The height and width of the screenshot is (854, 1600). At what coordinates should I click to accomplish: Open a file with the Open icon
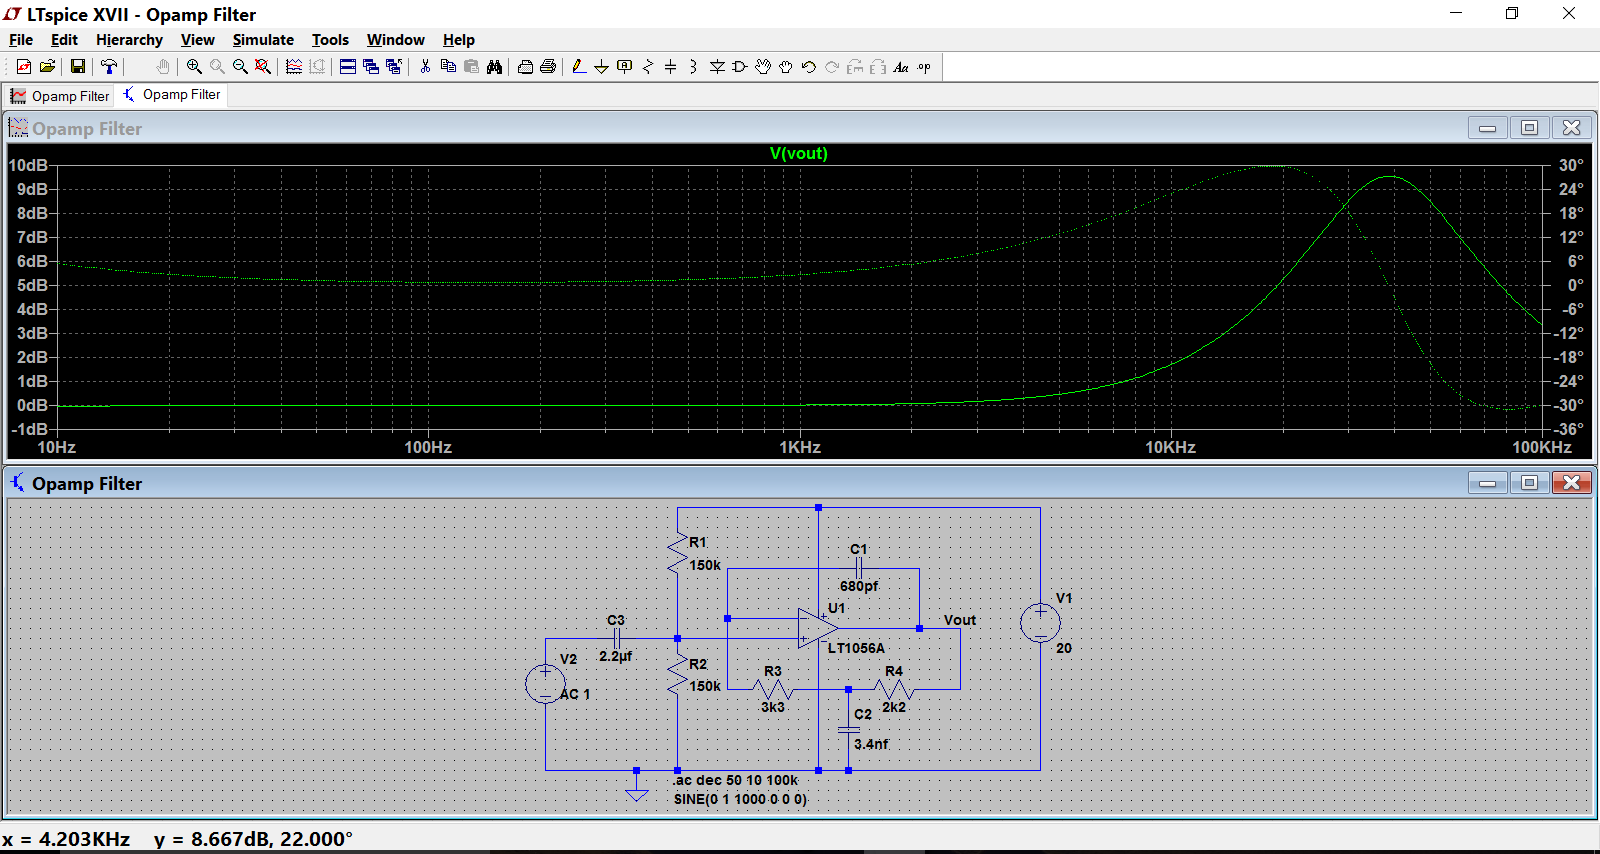[47, 67]
